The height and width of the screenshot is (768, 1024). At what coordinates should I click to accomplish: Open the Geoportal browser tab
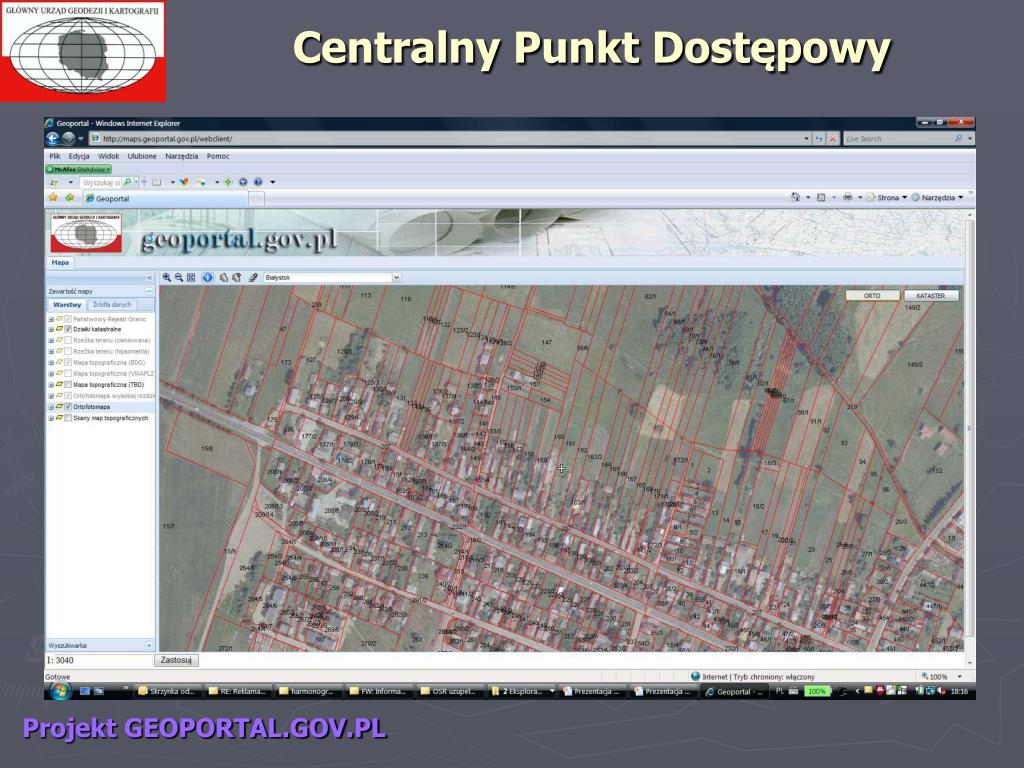(x=165, y=199)
